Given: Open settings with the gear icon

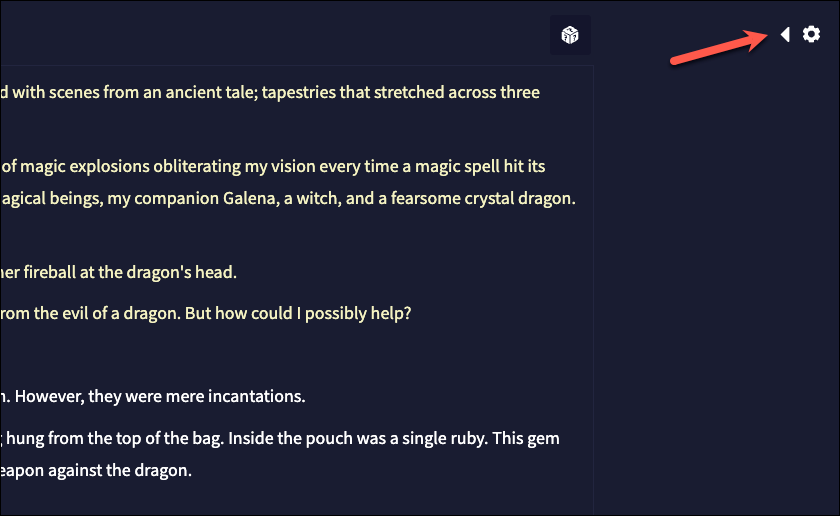Looking at the screenshot, I should 811,34.
